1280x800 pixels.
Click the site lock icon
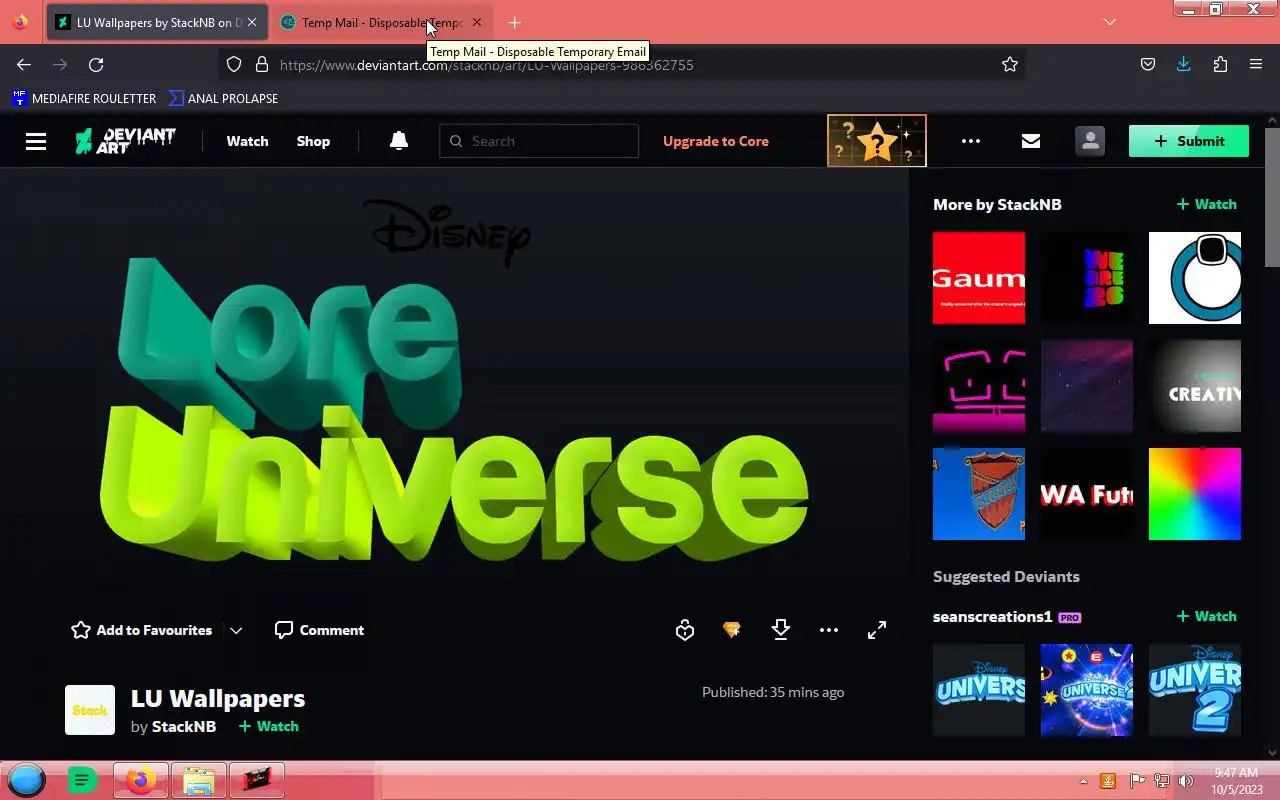262,65
